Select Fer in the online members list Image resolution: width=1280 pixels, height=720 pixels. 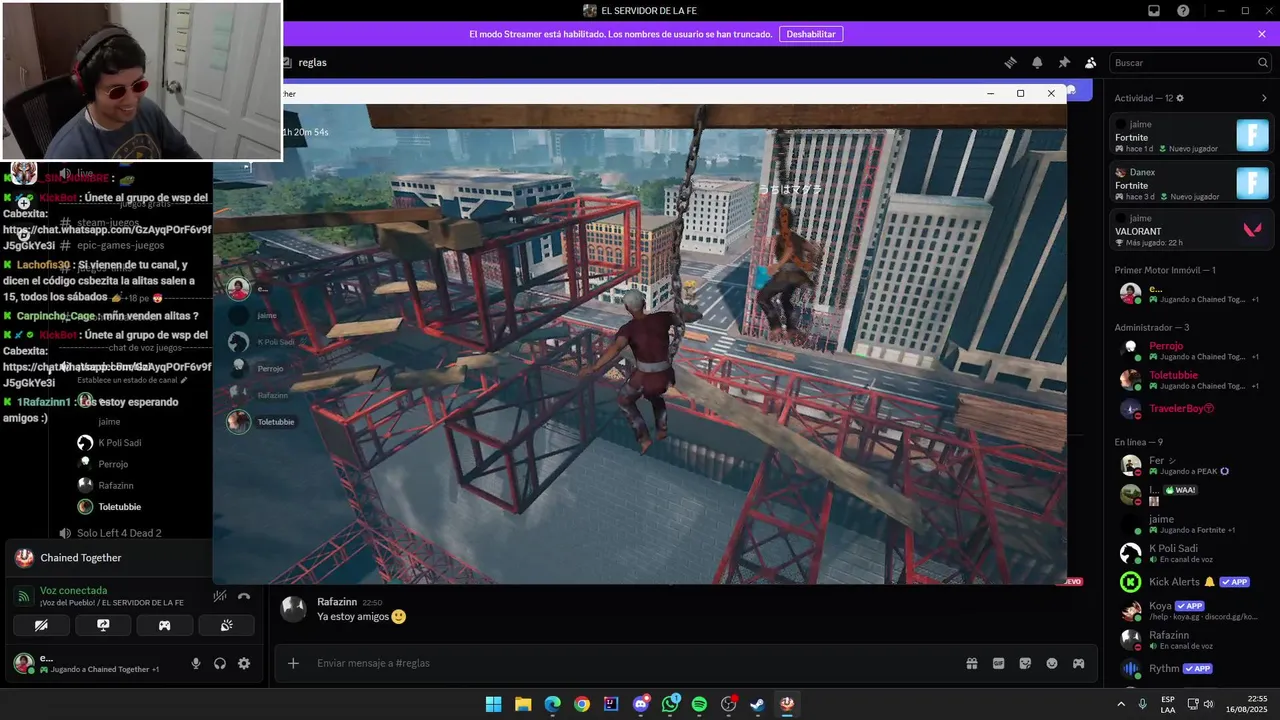pyautogui.click(x=1192, y=465)
